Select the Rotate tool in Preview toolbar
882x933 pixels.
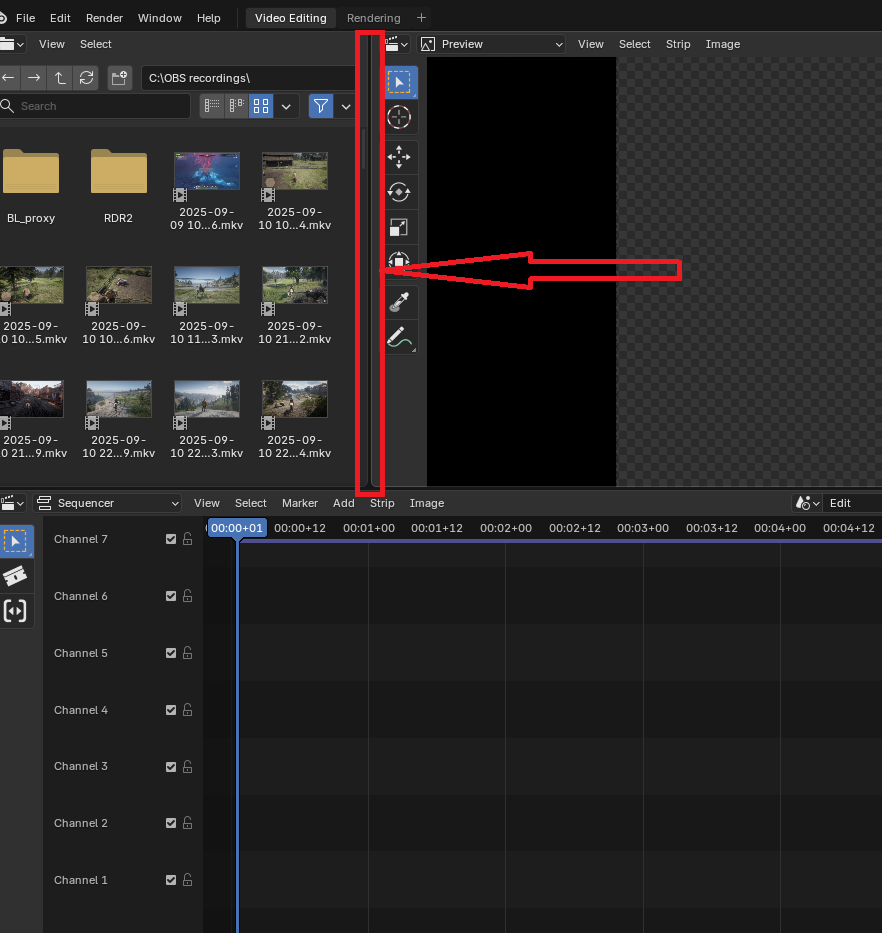click(399, 192)
